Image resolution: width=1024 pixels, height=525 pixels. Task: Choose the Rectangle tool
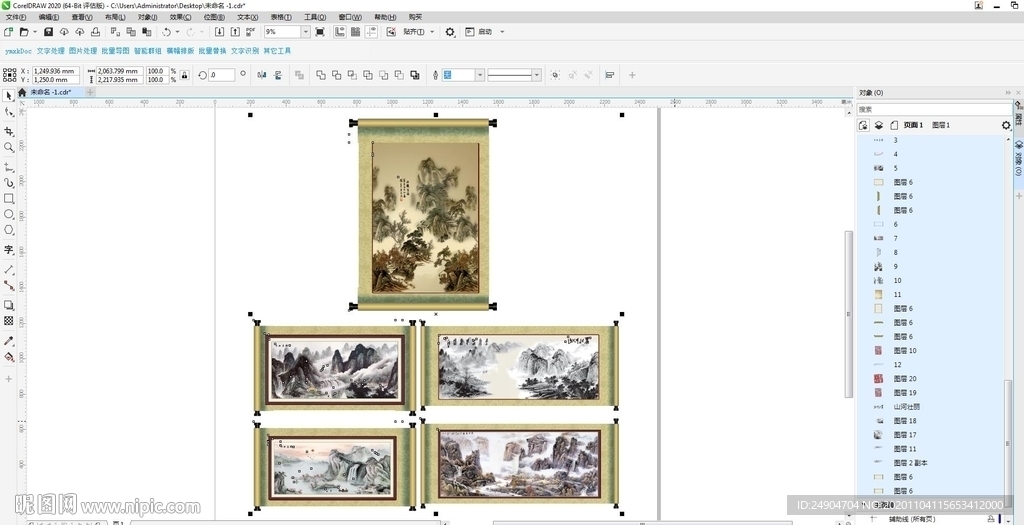pos(9,198)
